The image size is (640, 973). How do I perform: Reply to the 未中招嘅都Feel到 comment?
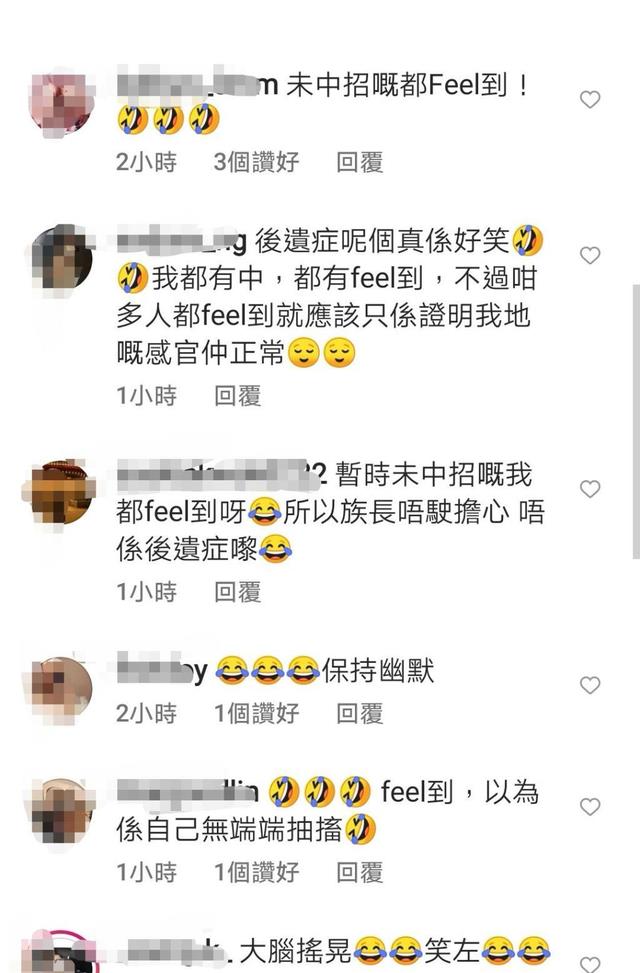[359, 163]
